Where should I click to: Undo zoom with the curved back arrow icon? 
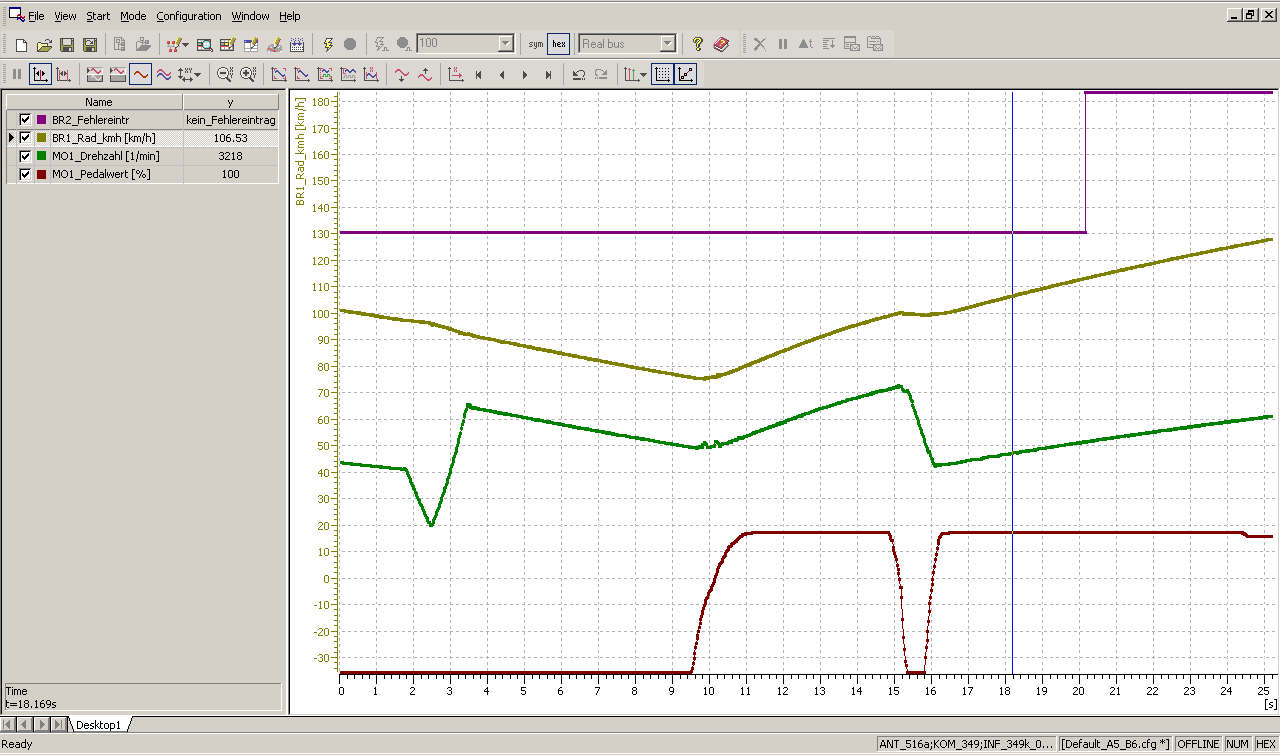click(x=578, y=74)
